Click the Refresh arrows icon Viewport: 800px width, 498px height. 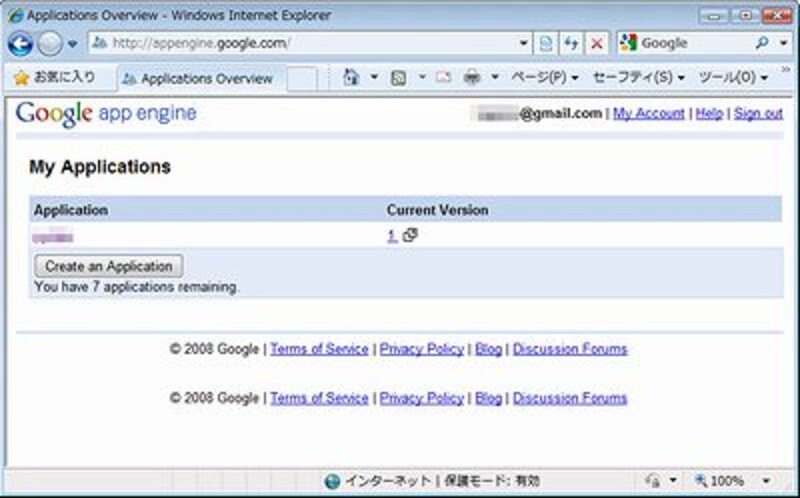pos(571,44)
